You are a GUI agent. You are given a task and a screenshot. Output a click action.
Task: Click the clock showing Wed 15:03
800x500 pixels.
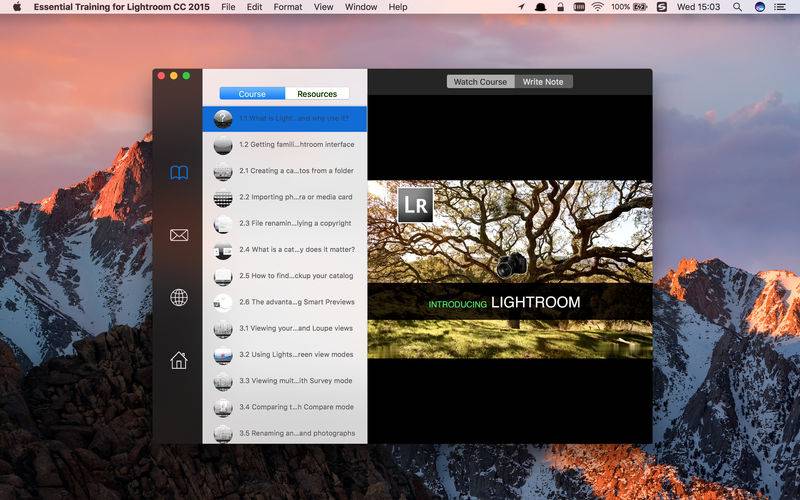tap(698, 7)
